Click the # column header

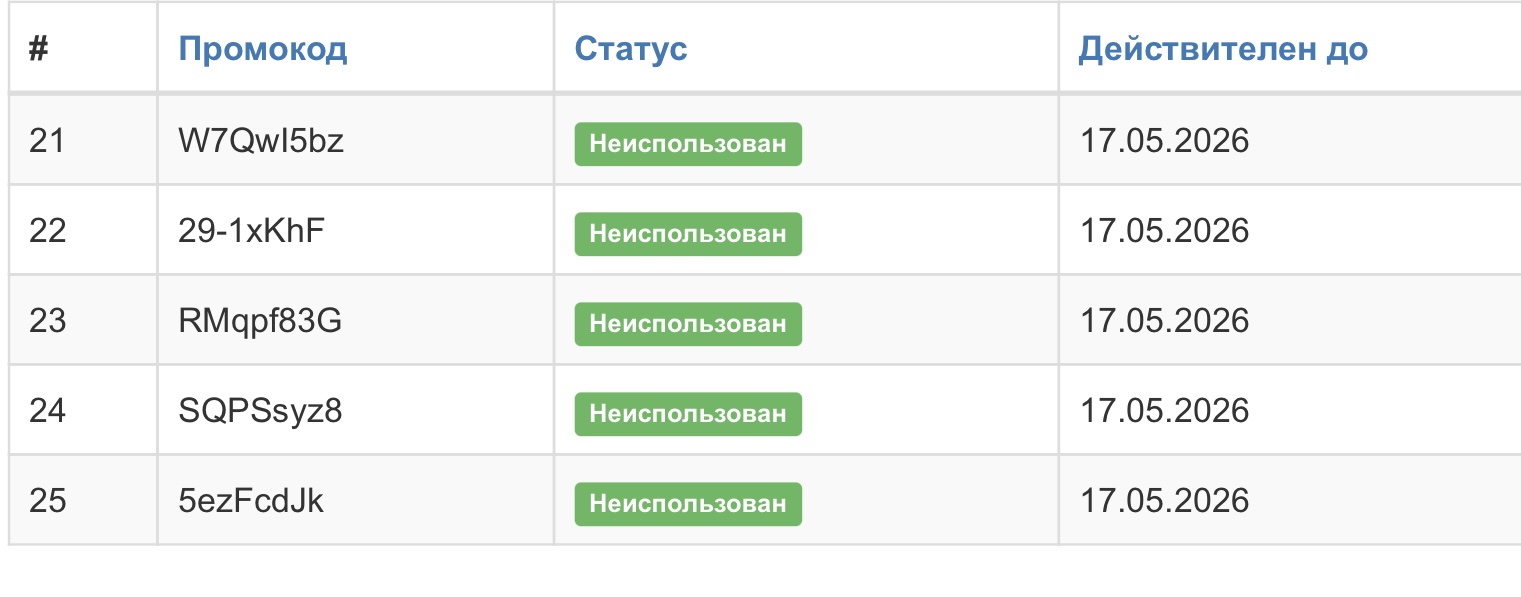(x=39, y=49)
